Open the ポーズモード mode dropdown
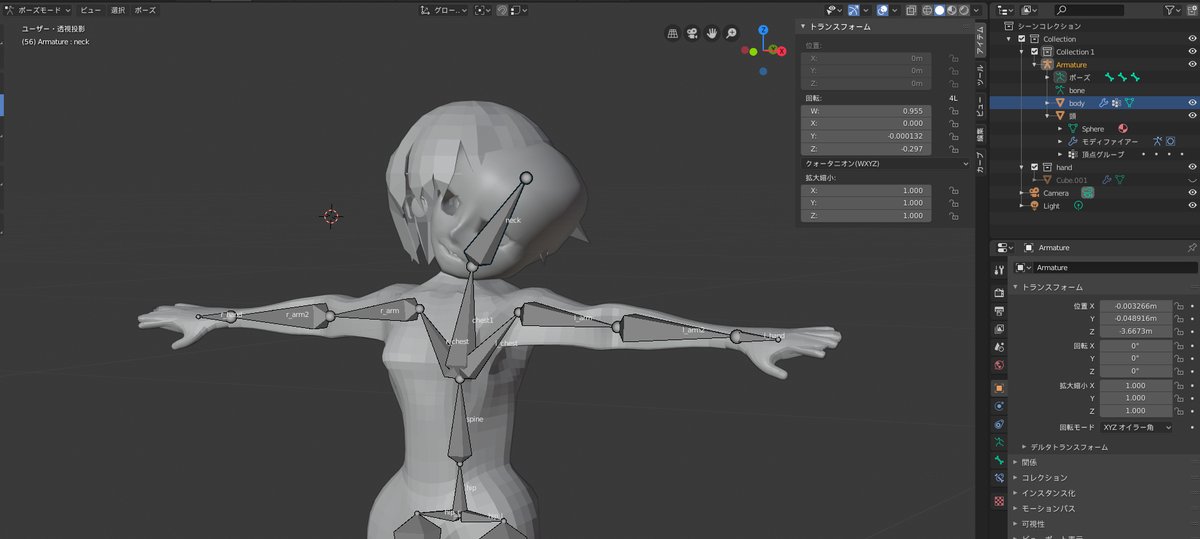Image resolution: width=1200 pixels, height=539 pixels. coord(38,10)
